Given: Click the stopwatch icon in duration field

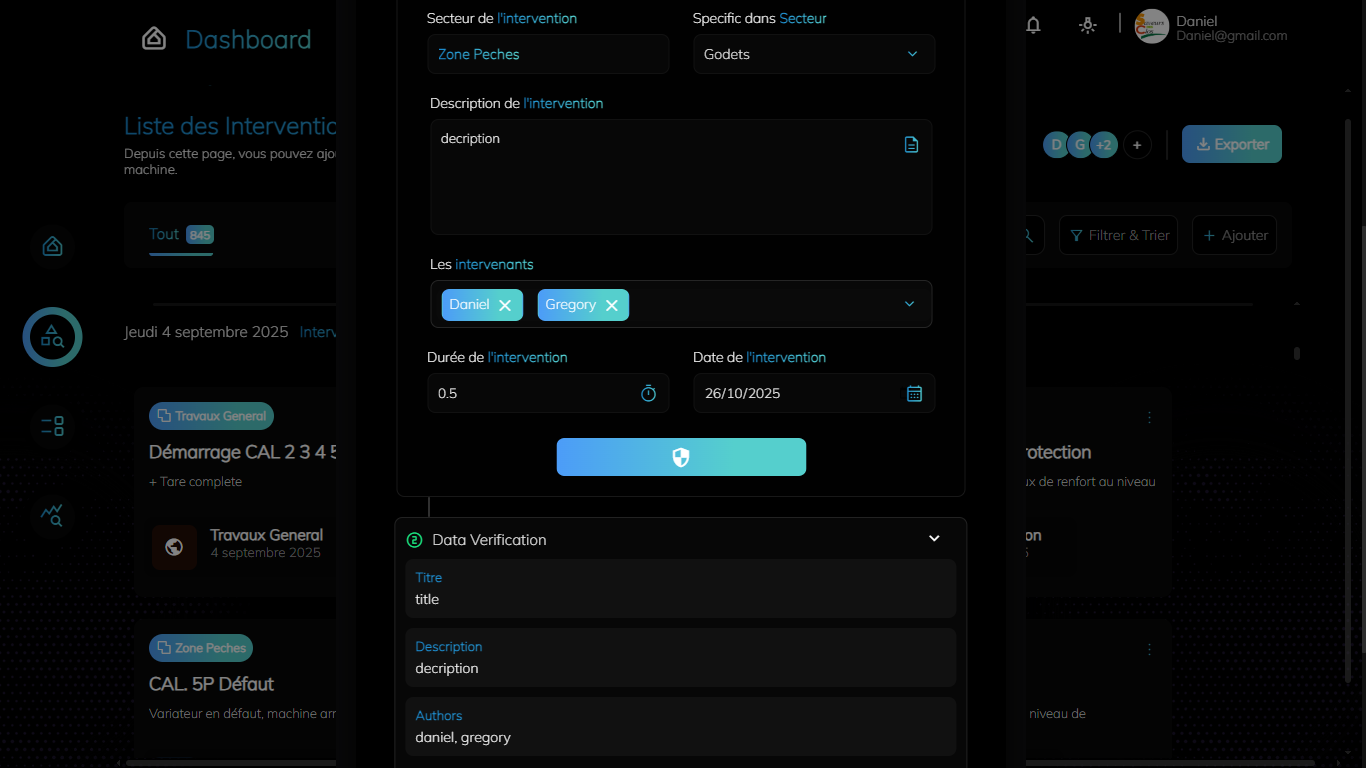Looking at the screenshot, I should pos(648,394).
